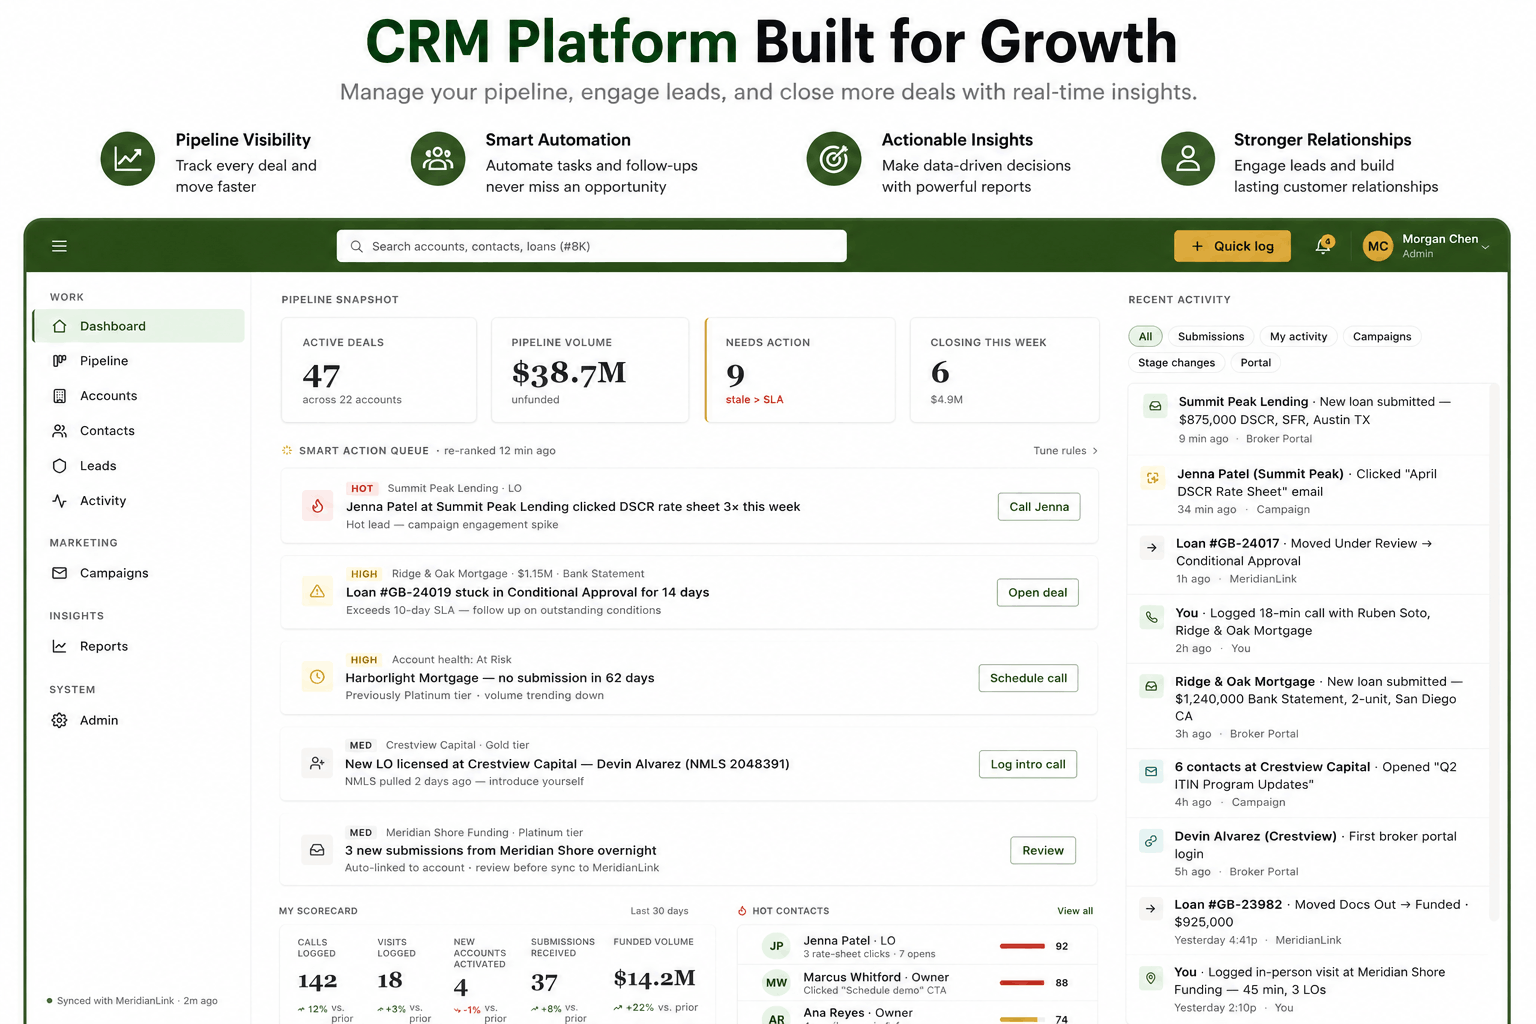Click the Funded Volume $14.2M value

(x=654, y=978)
